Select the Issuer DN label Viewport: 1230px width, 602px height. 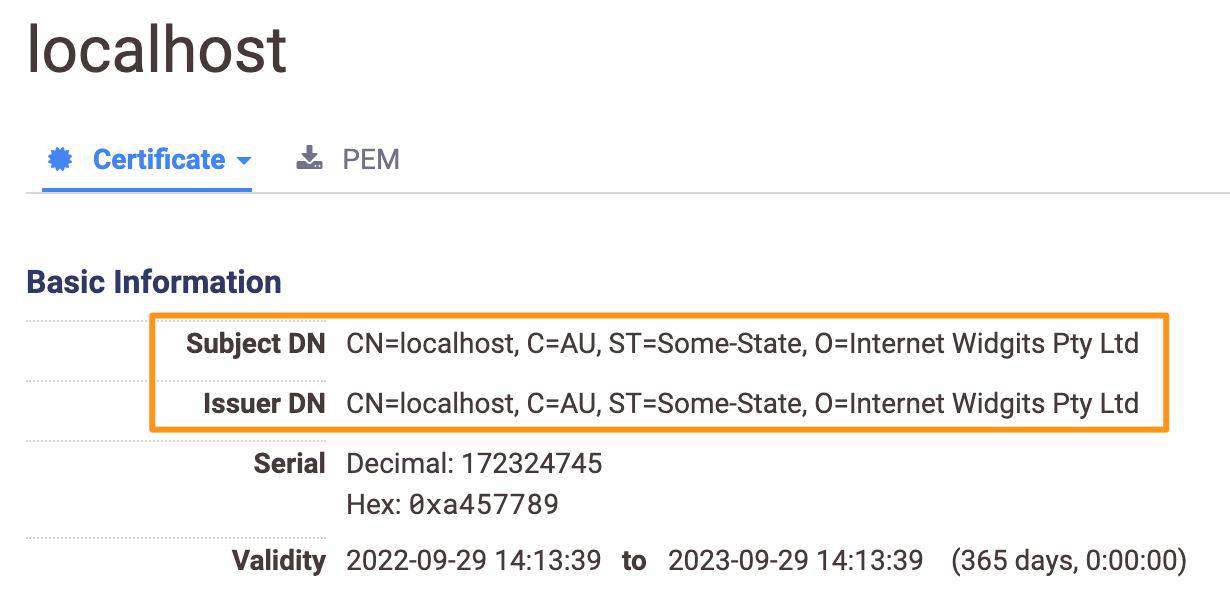264,403
